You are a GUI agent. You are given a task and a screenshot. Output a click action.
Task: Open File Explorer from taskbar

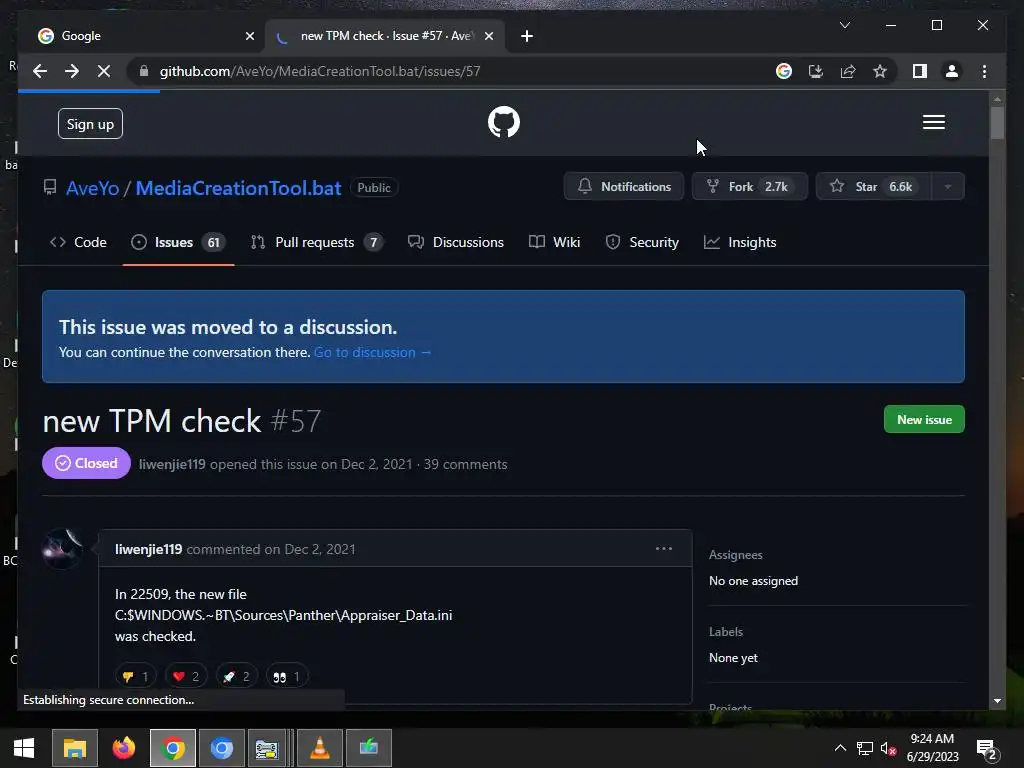pyautogui.click(x=74, y=748)
